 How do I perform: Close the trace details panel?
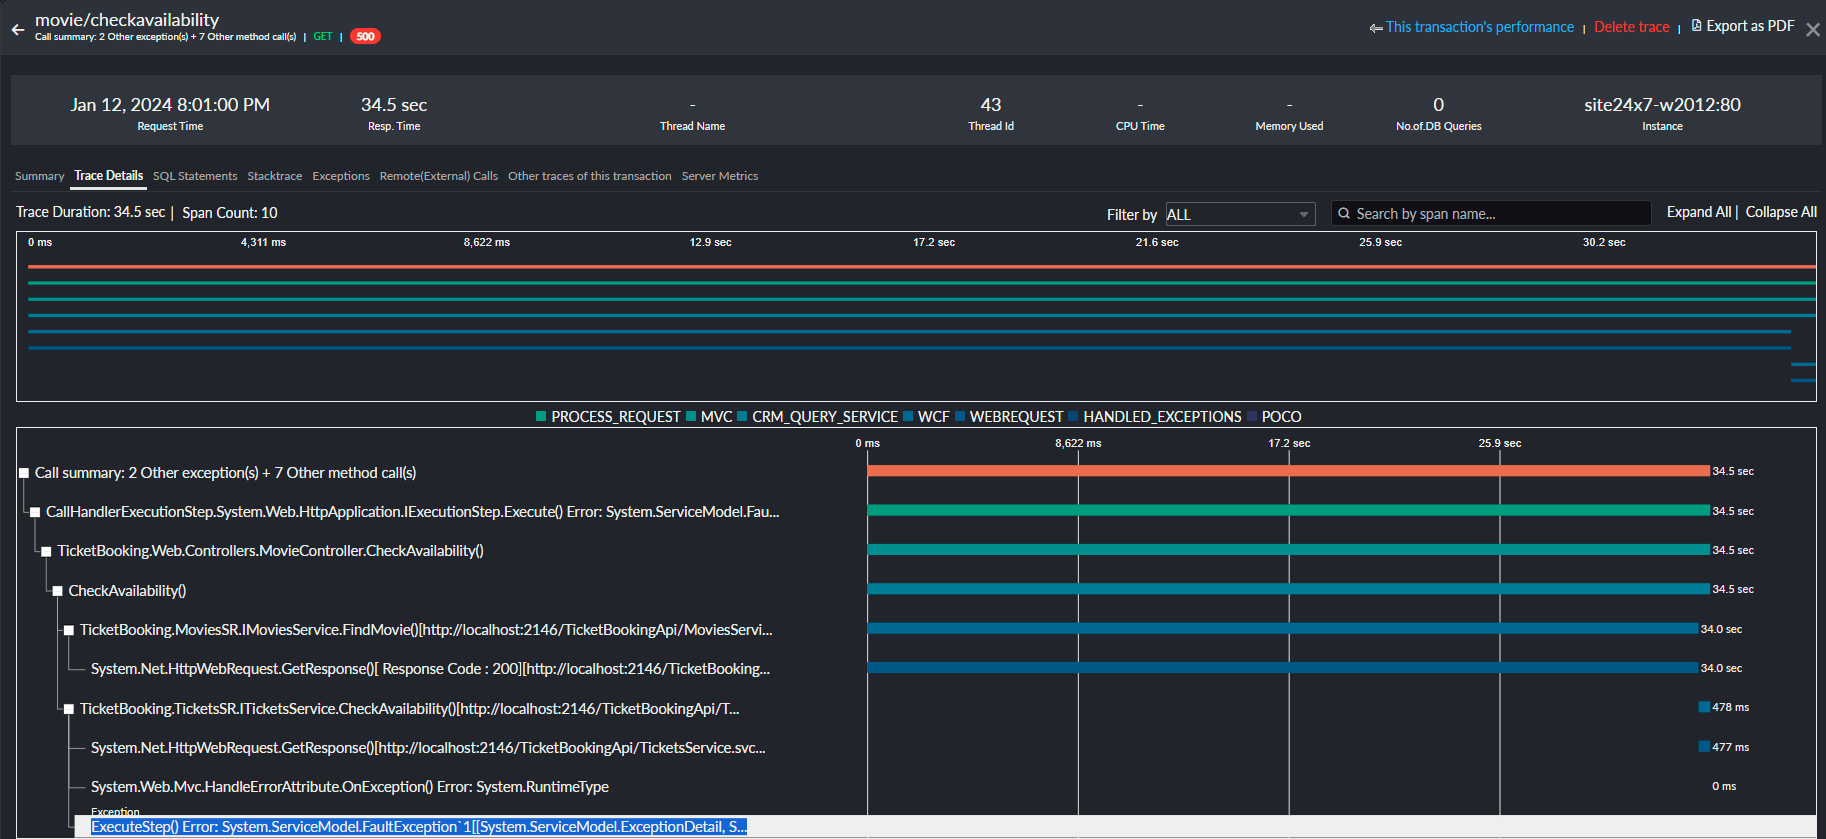(x=1812, y=30)
